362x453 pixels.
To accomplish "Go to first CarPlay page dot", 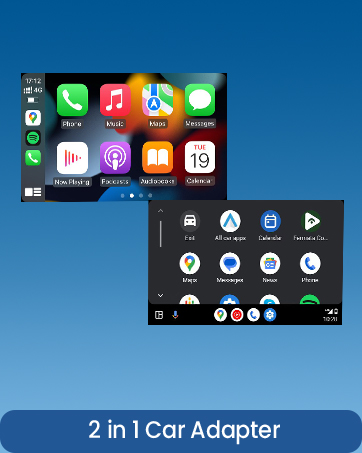I will tap(123, 196).
